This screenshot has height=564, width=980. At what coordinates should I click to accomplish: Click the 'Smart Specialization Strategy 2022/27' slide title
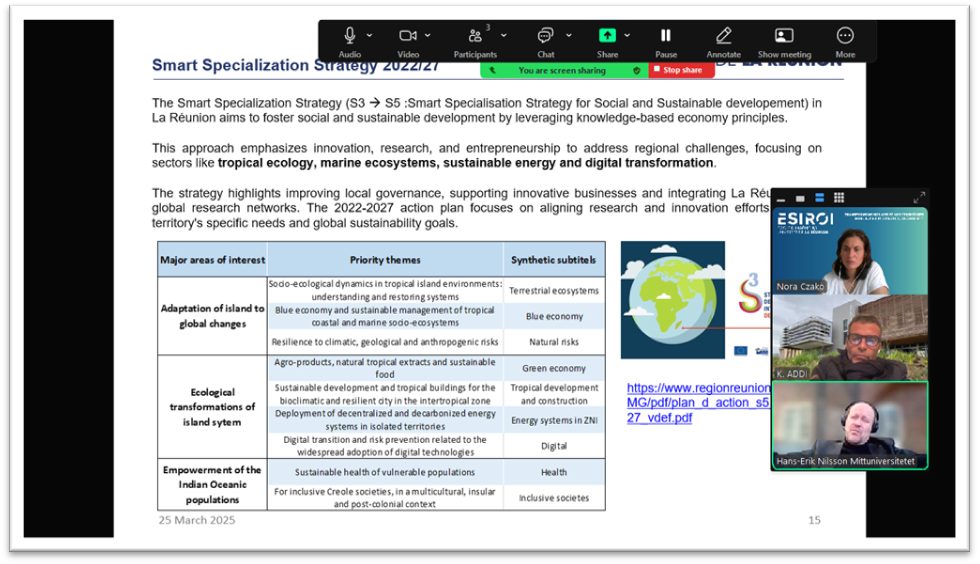[x=295, y=65]
